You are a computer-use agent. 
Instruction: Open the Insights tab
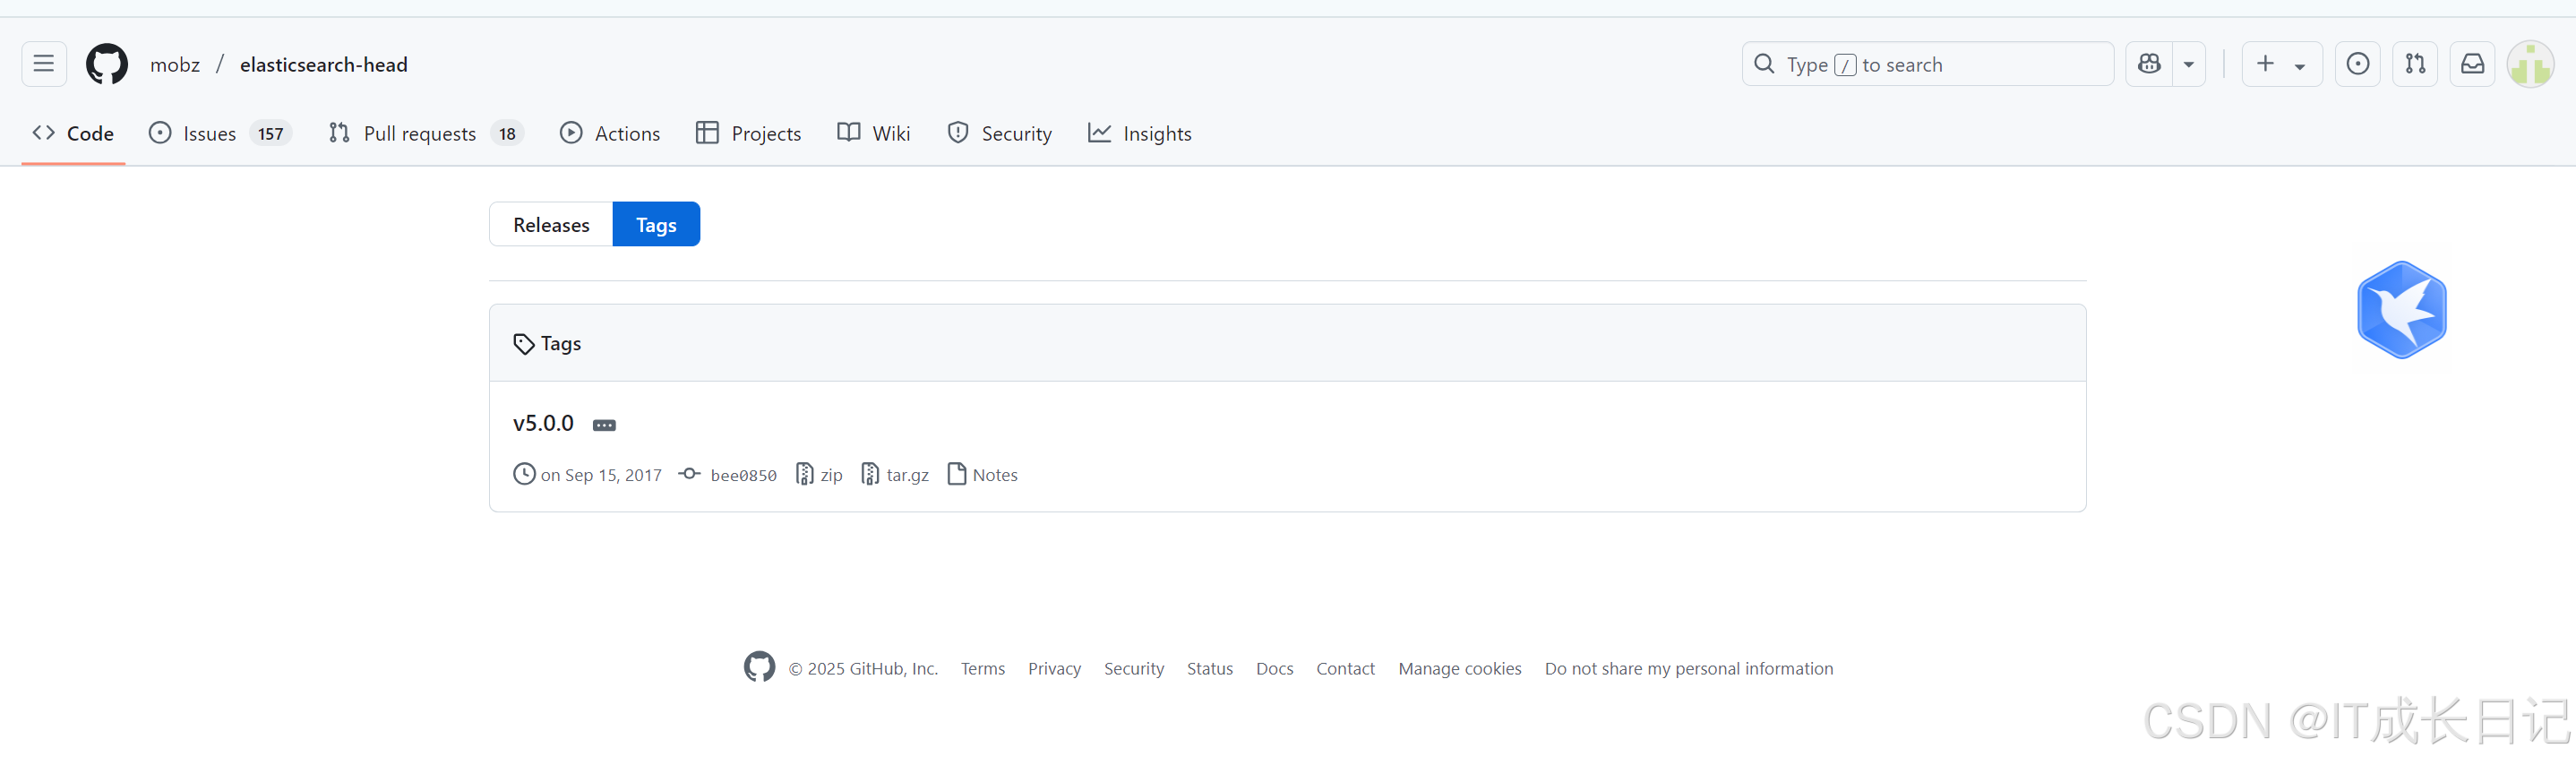coord(1140,133)
